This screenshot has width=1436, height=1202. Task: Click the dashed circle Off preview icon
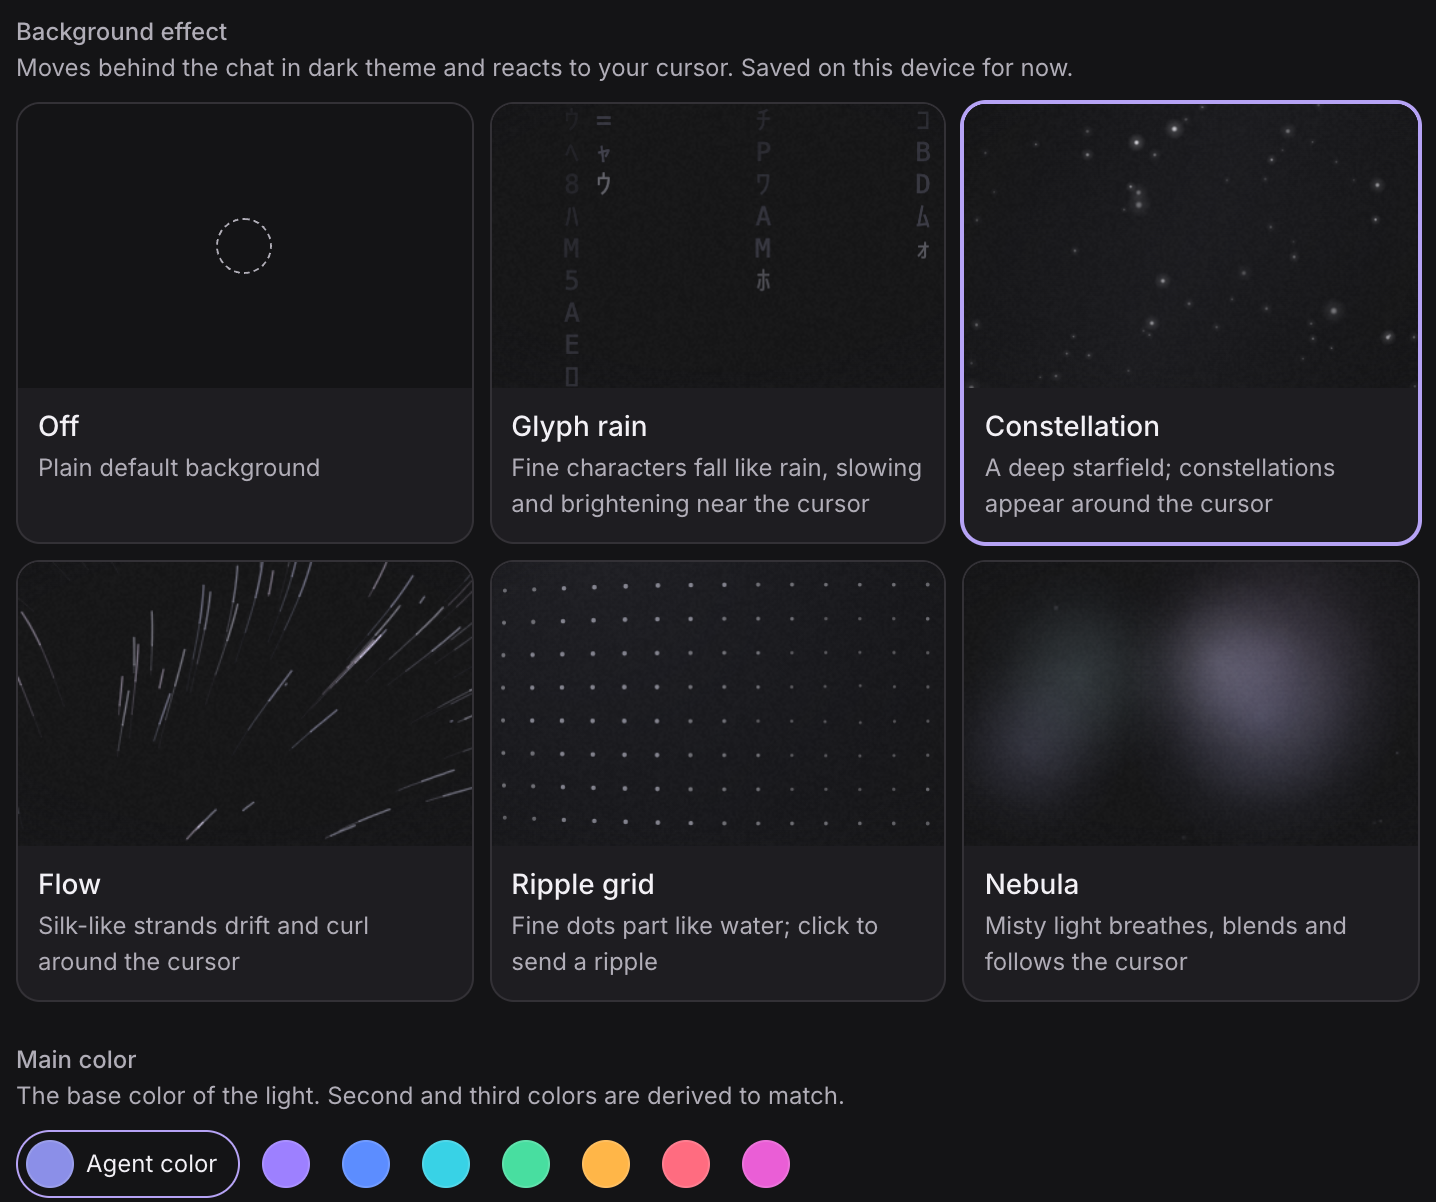[244, 246]
